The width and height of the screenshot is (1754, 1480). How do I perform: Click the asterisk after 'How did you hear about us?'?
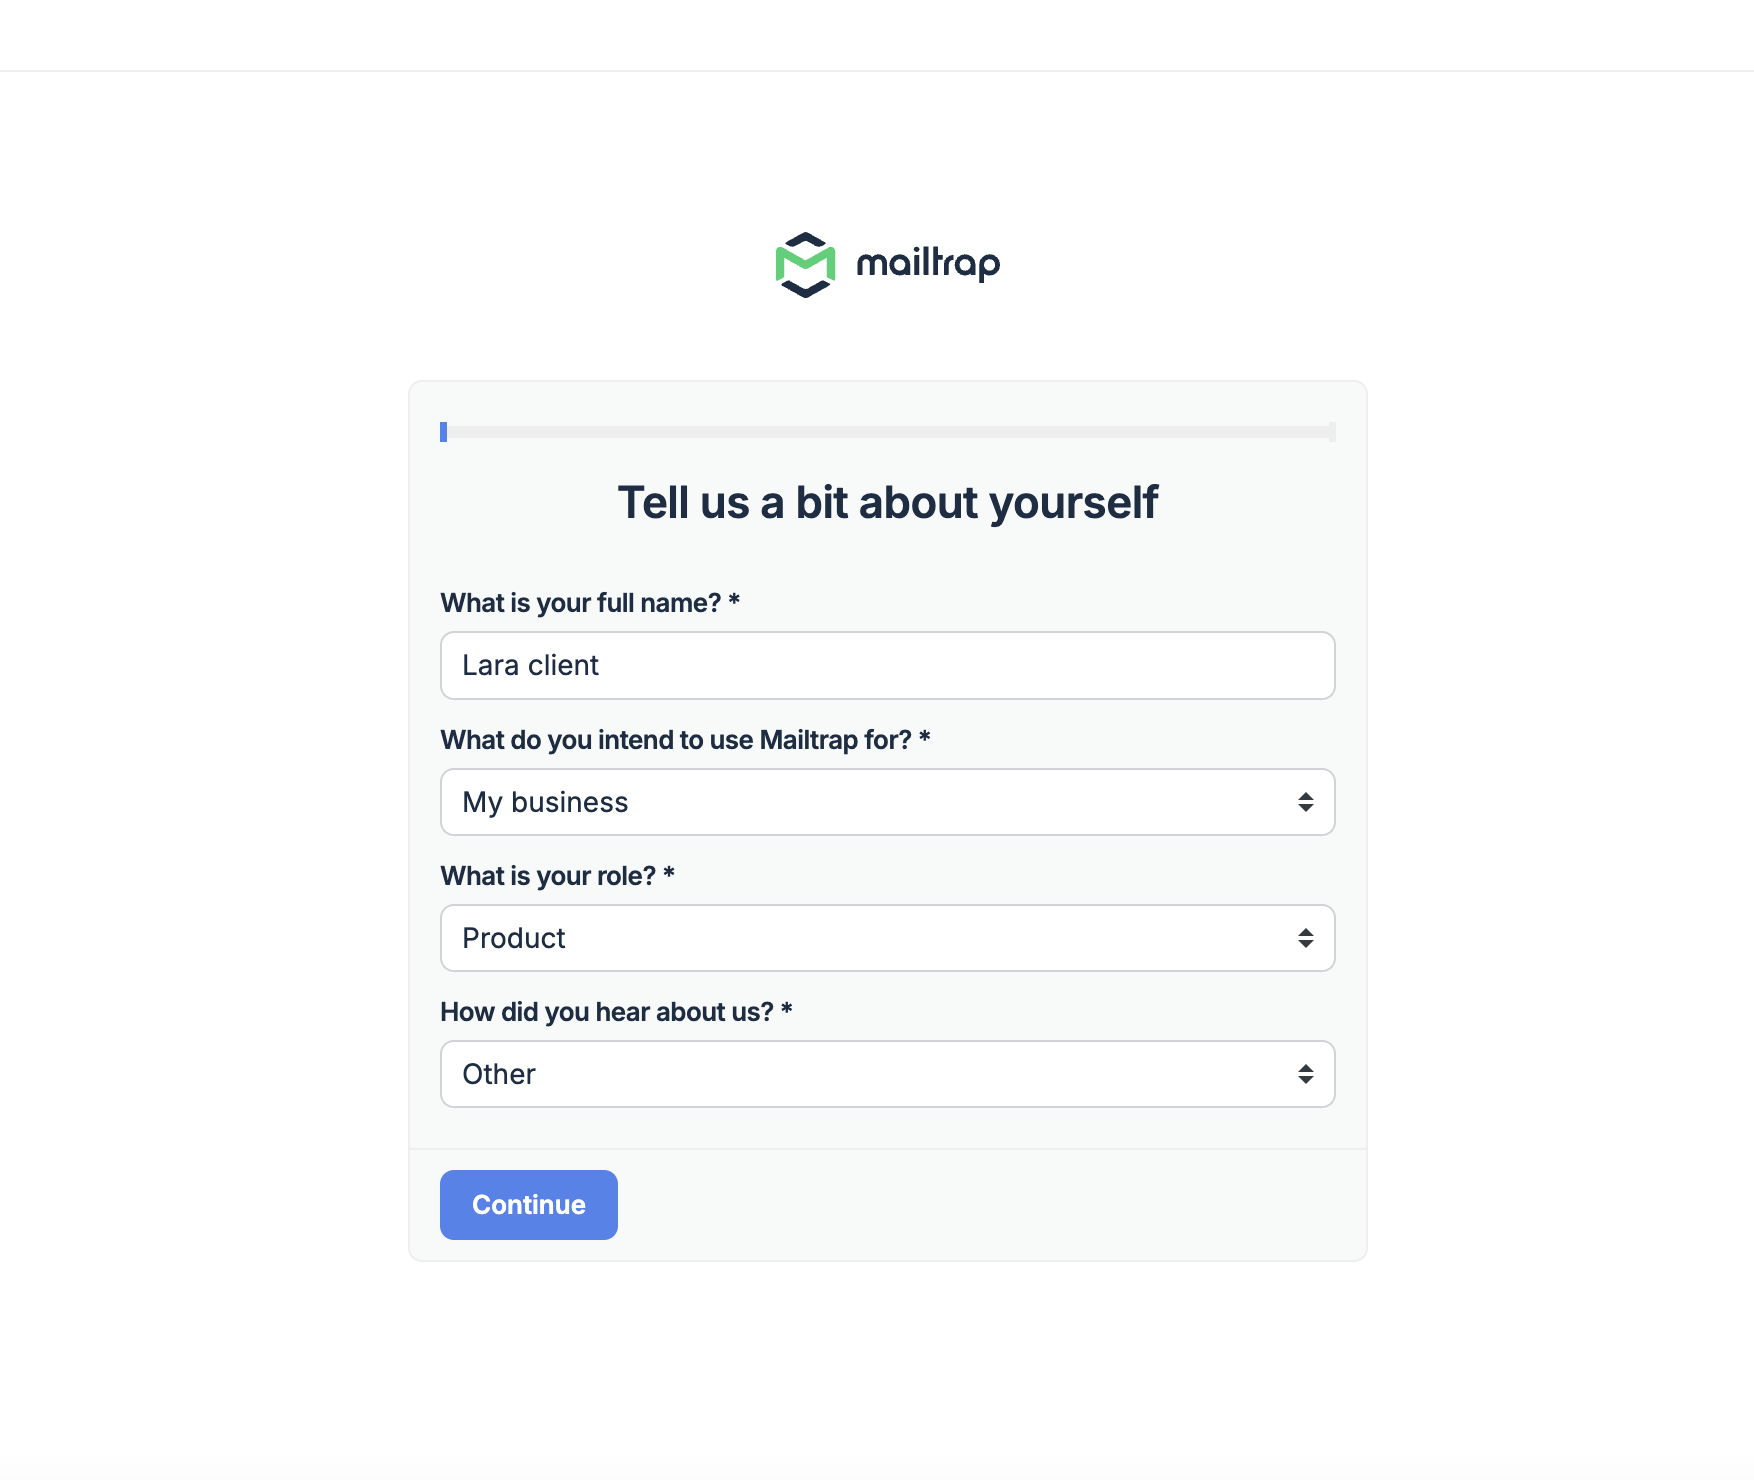(787, 1010)
